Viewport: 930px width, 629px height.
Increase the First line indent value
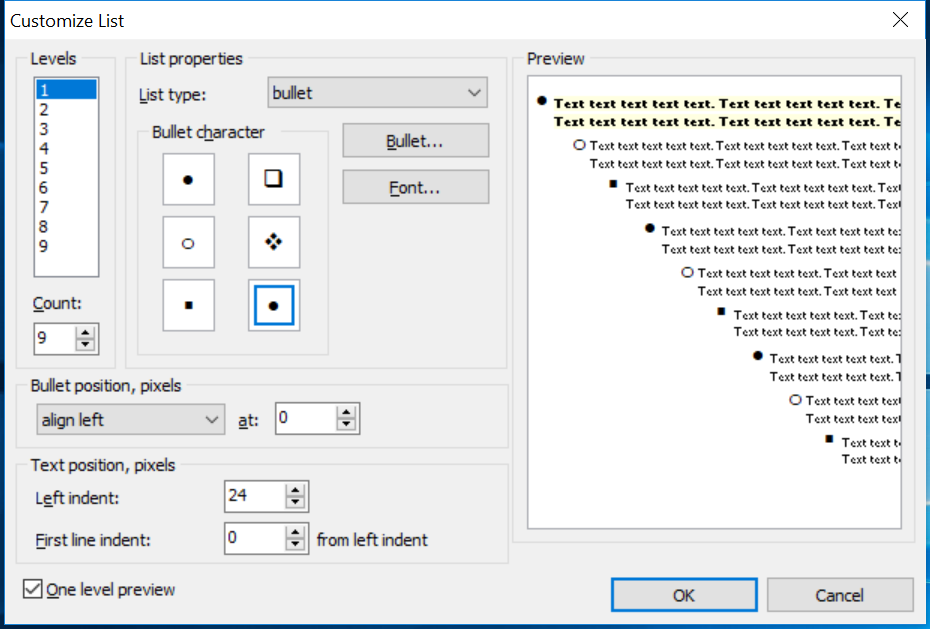295,533
